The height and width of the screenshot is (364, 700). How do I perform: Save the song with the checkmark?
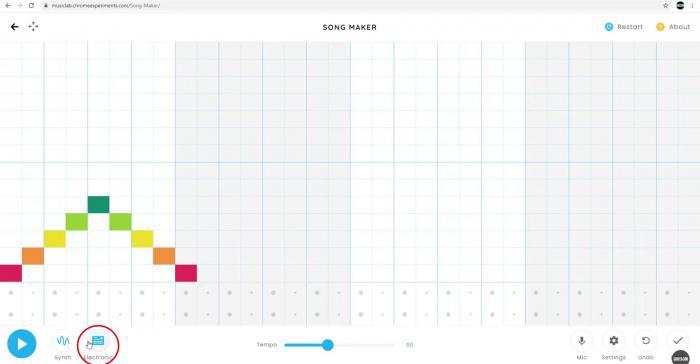[678, 341]
